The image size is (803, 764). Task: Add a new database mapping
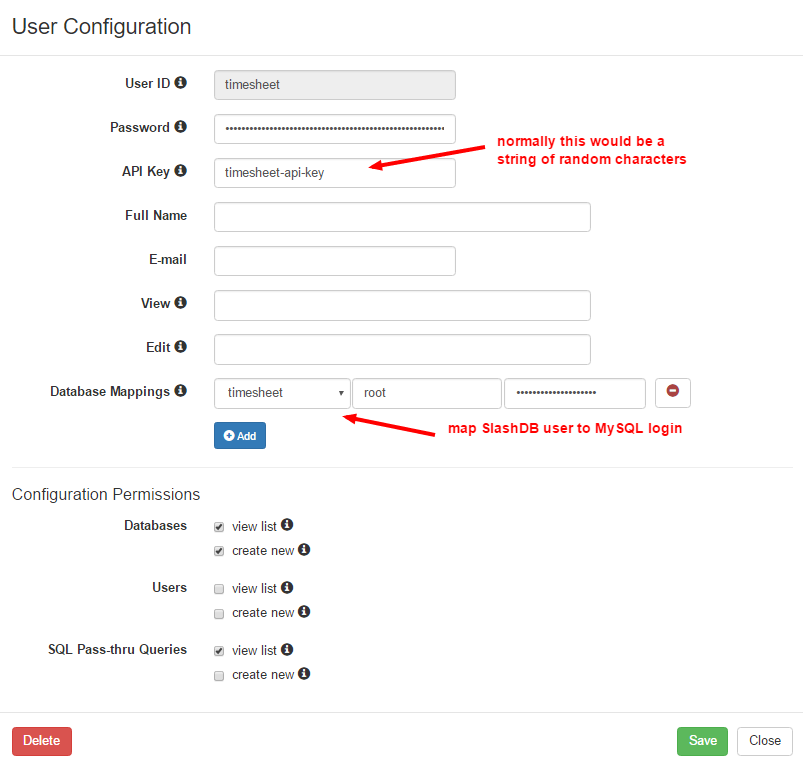coord(240,435)
